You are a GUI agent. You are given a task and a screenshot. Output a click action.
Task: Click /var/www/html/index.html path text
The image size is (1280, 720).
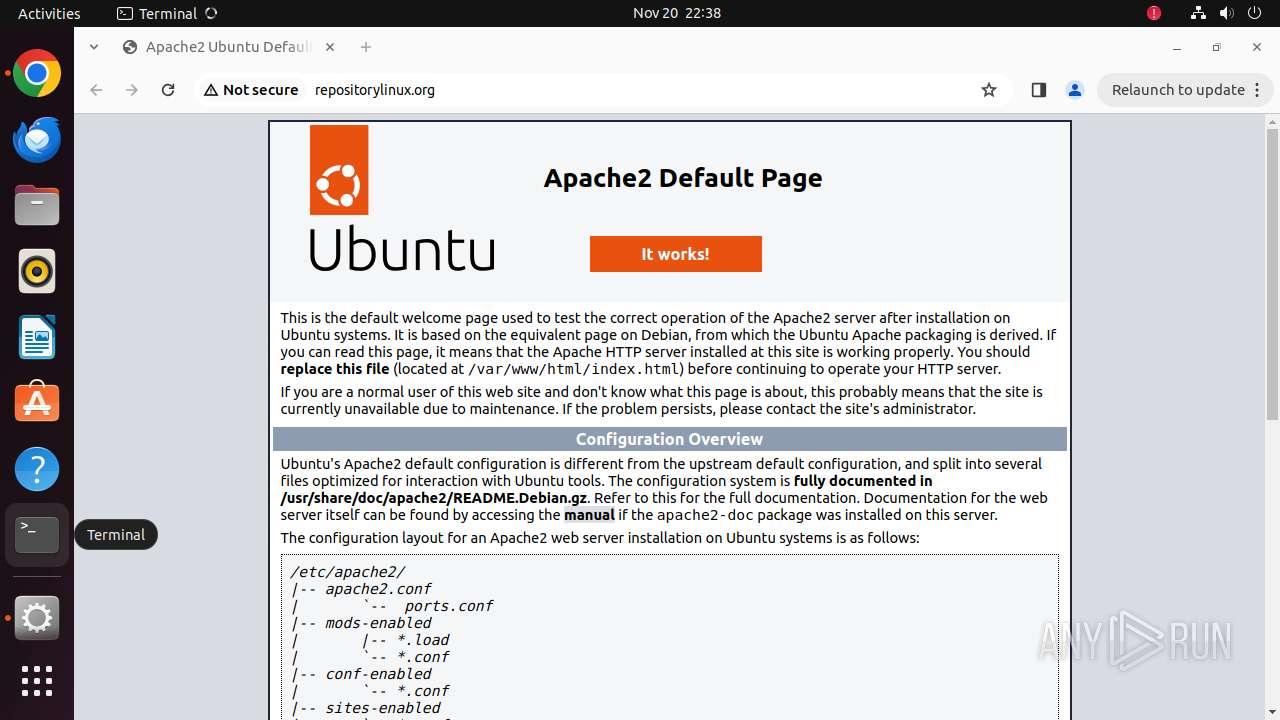coord(575,369)
